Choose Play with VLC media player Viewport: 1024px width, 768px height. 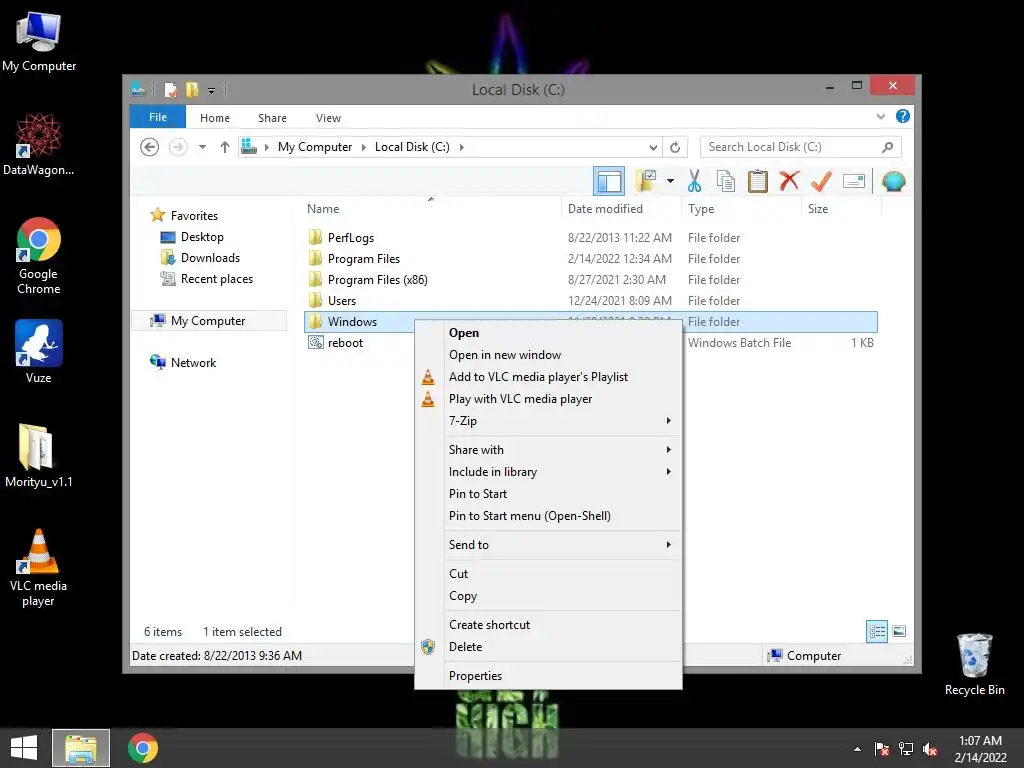(x=549, y=399)
